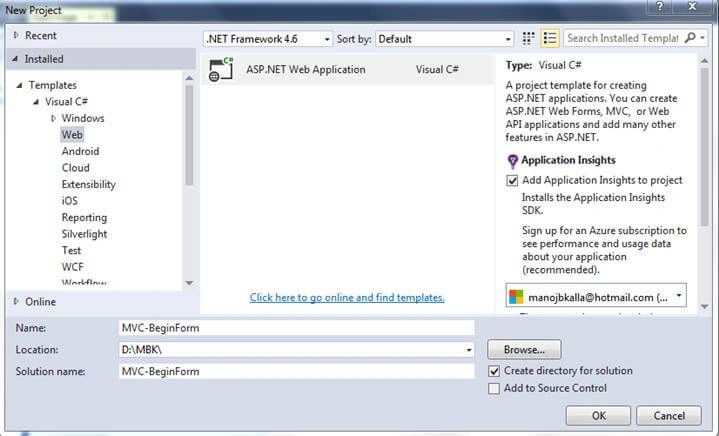The width and height of the screenshot is (719, 436).
Task: Cancel the New Project dialog
Action: [669, 416]
